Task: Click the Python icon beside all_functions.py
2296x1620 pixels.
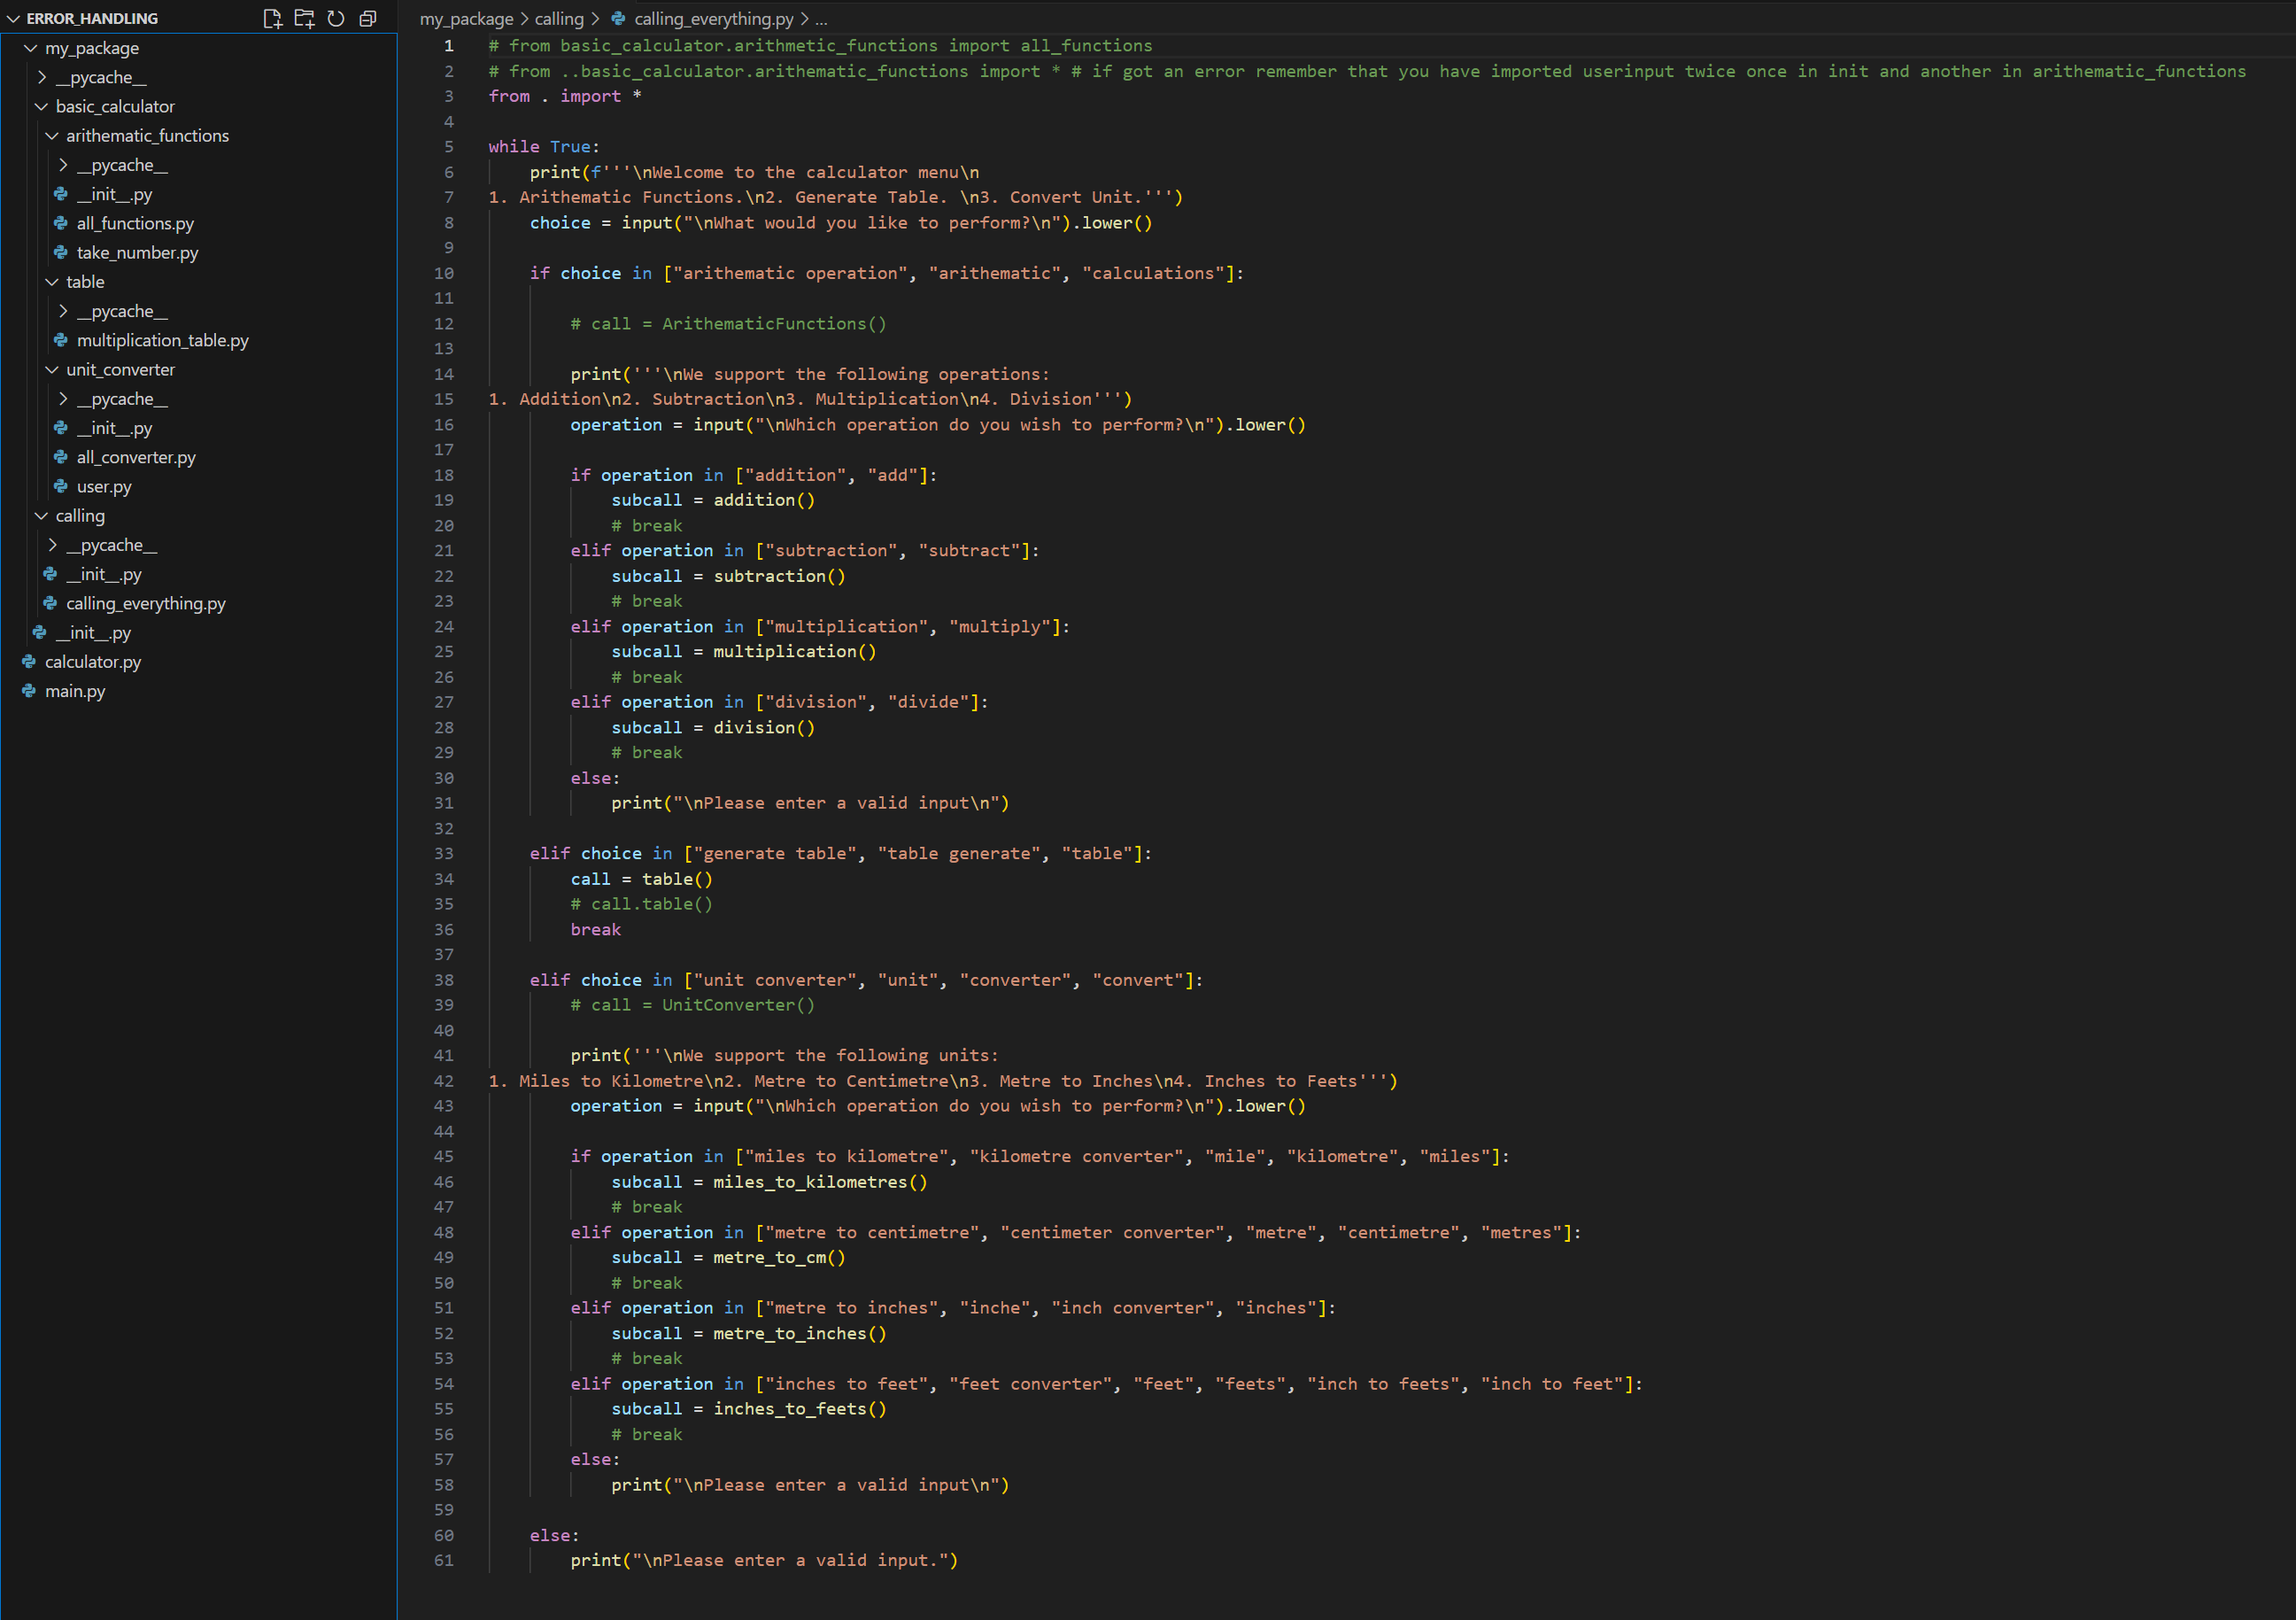Action: [x=61, y=223]
